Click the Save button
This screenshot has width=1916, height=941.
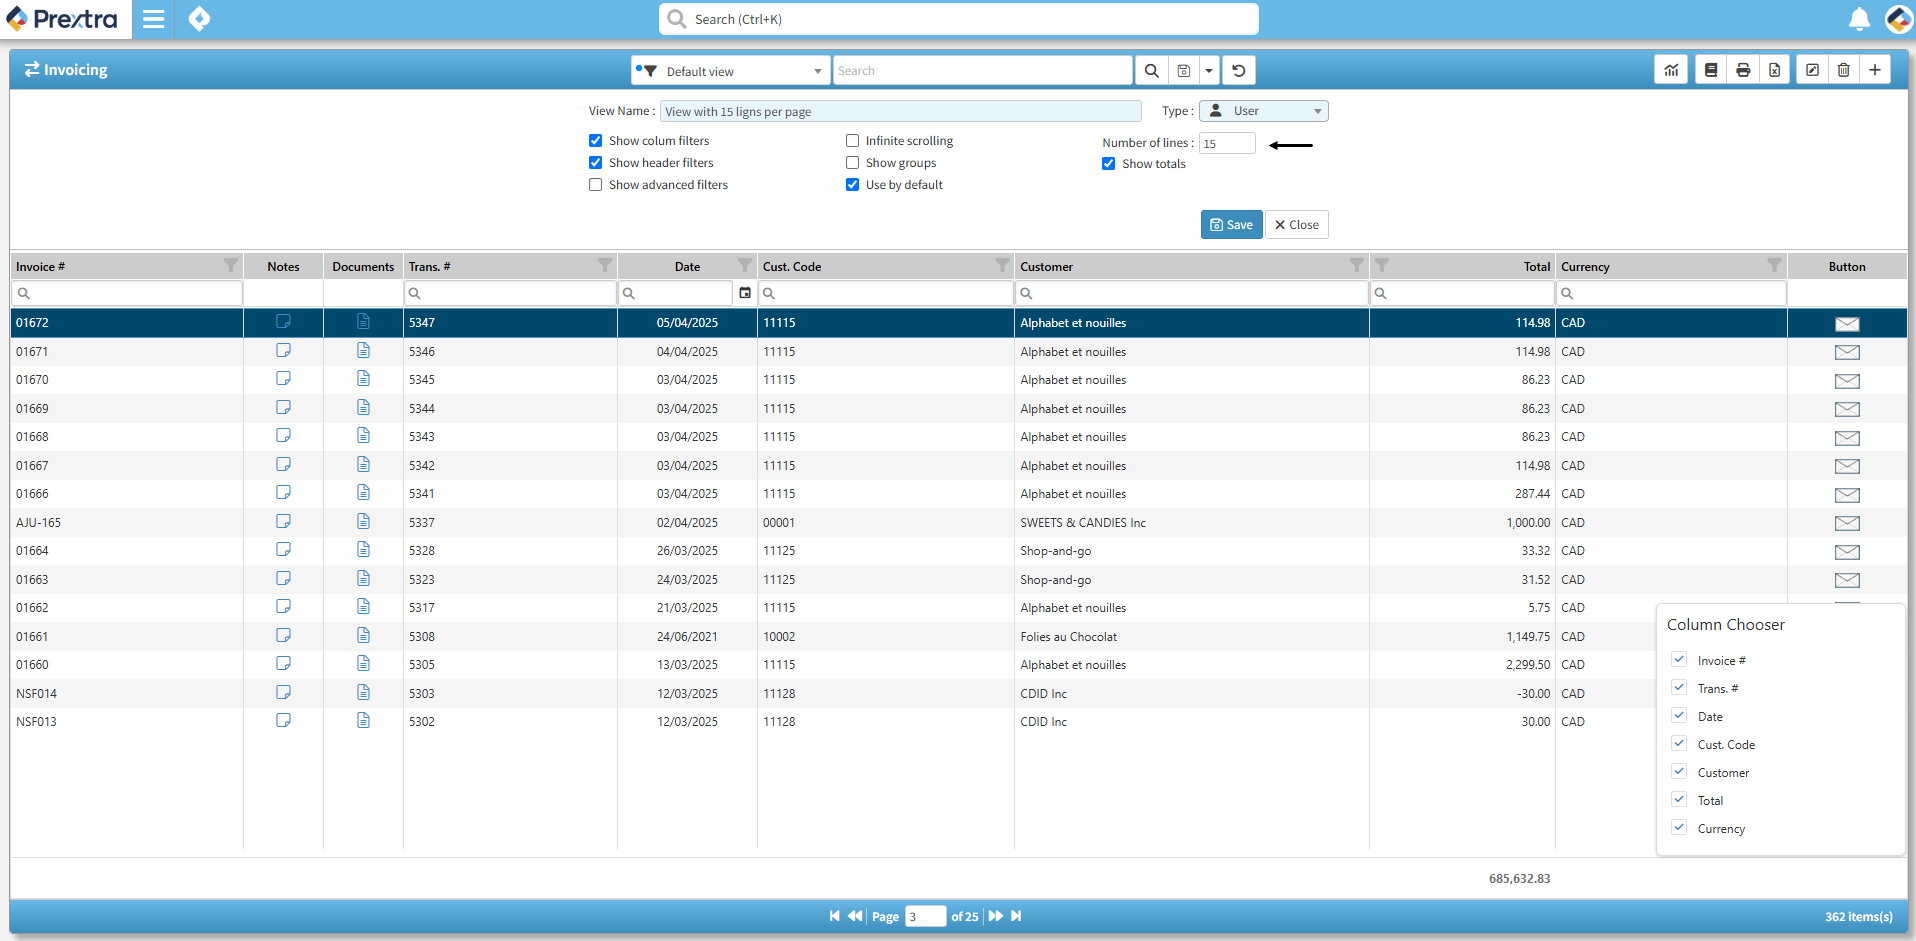1231,225
